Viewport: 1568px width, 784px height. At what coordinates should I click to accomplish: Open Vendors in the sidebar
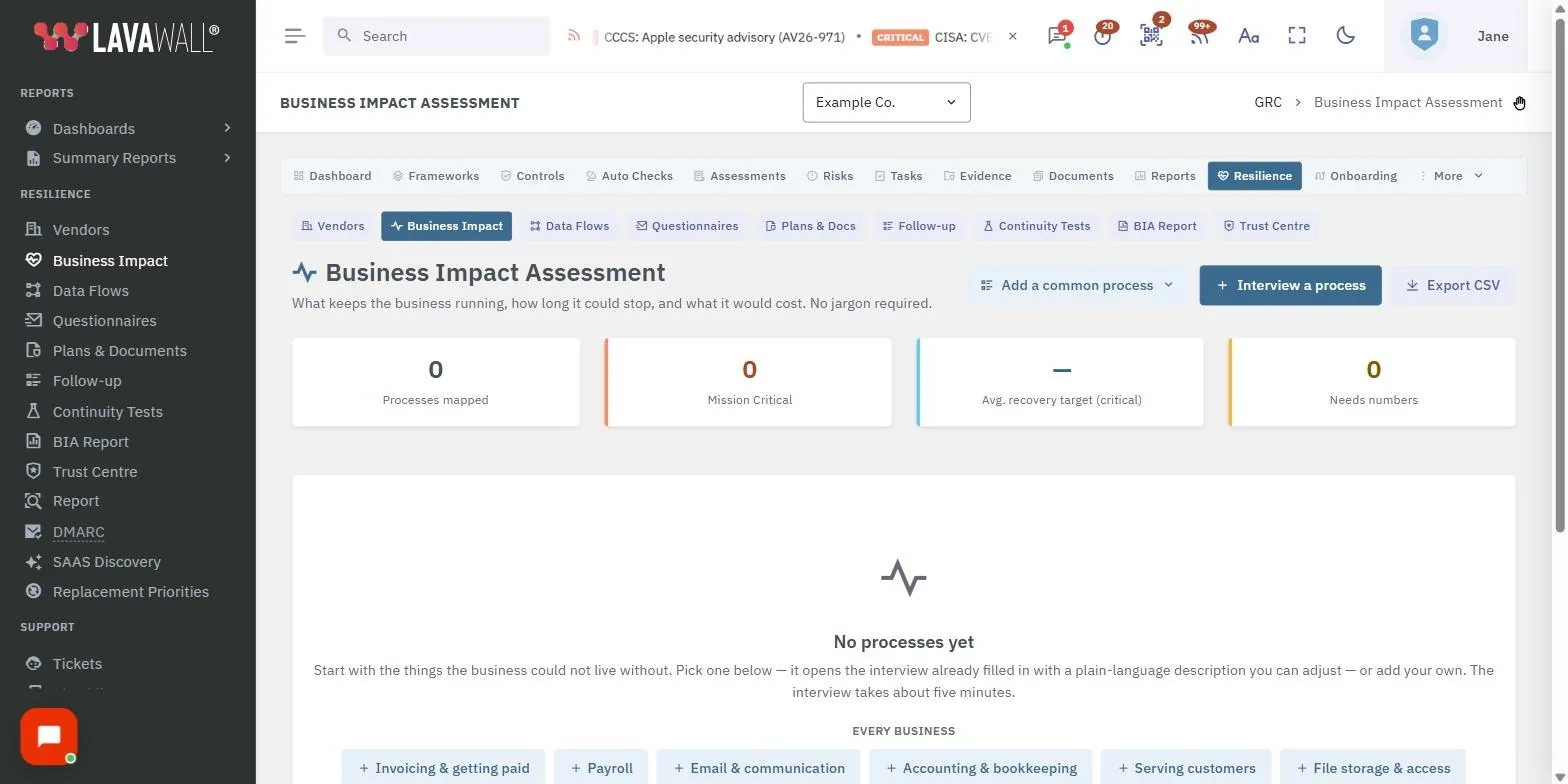(81, 230)
